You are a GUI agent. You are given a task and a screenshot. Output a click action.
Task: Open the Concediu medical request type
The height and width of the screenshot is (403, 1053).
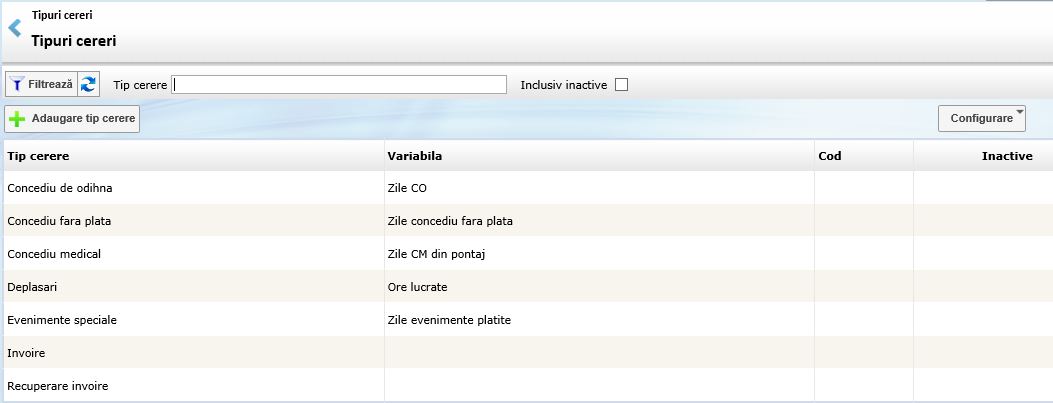coord(54,254)
